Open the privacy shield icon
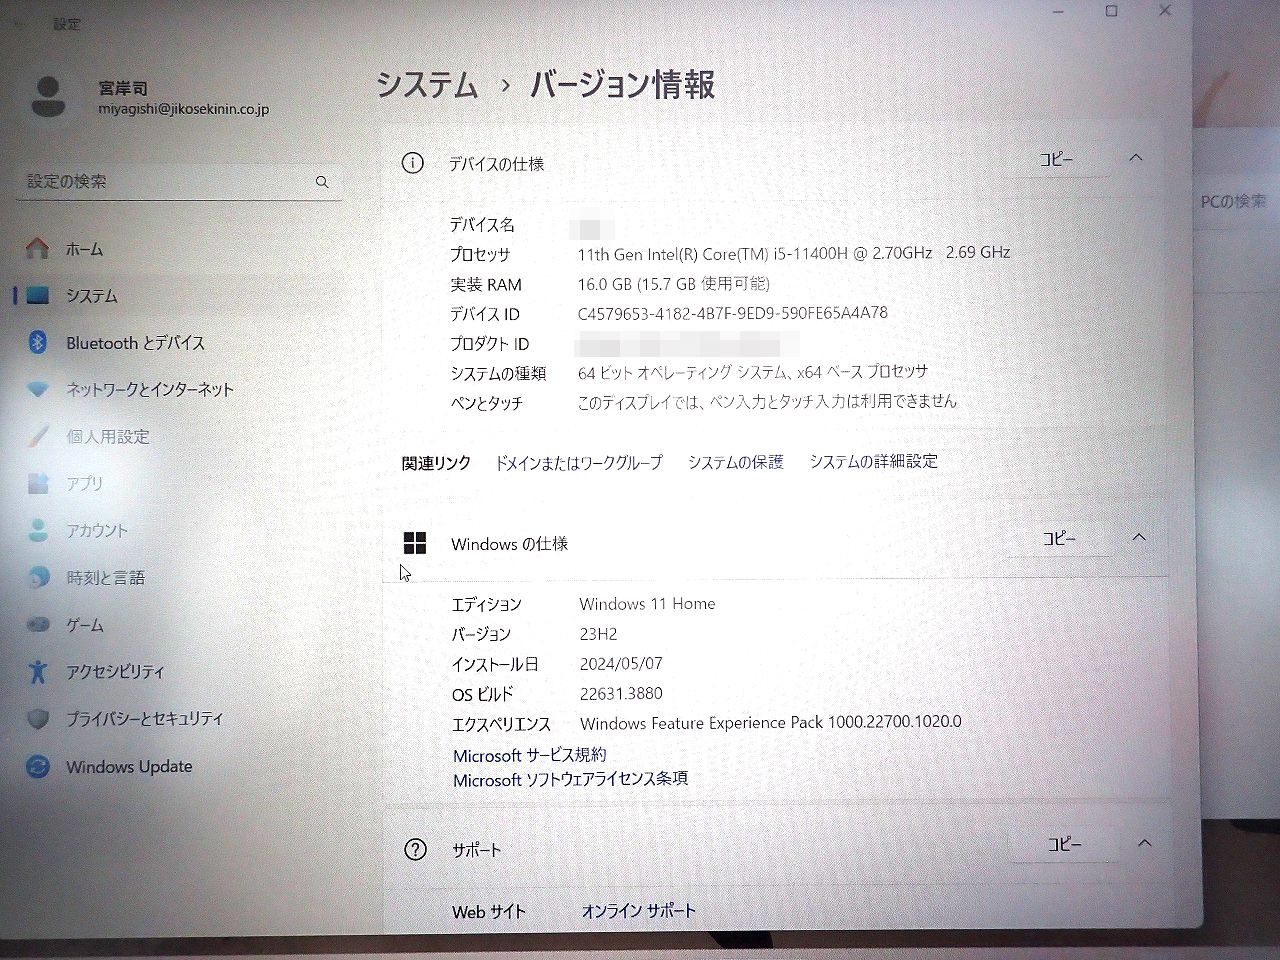The width and height of the screenshot is (1280, 960). [x=38, y=718]
